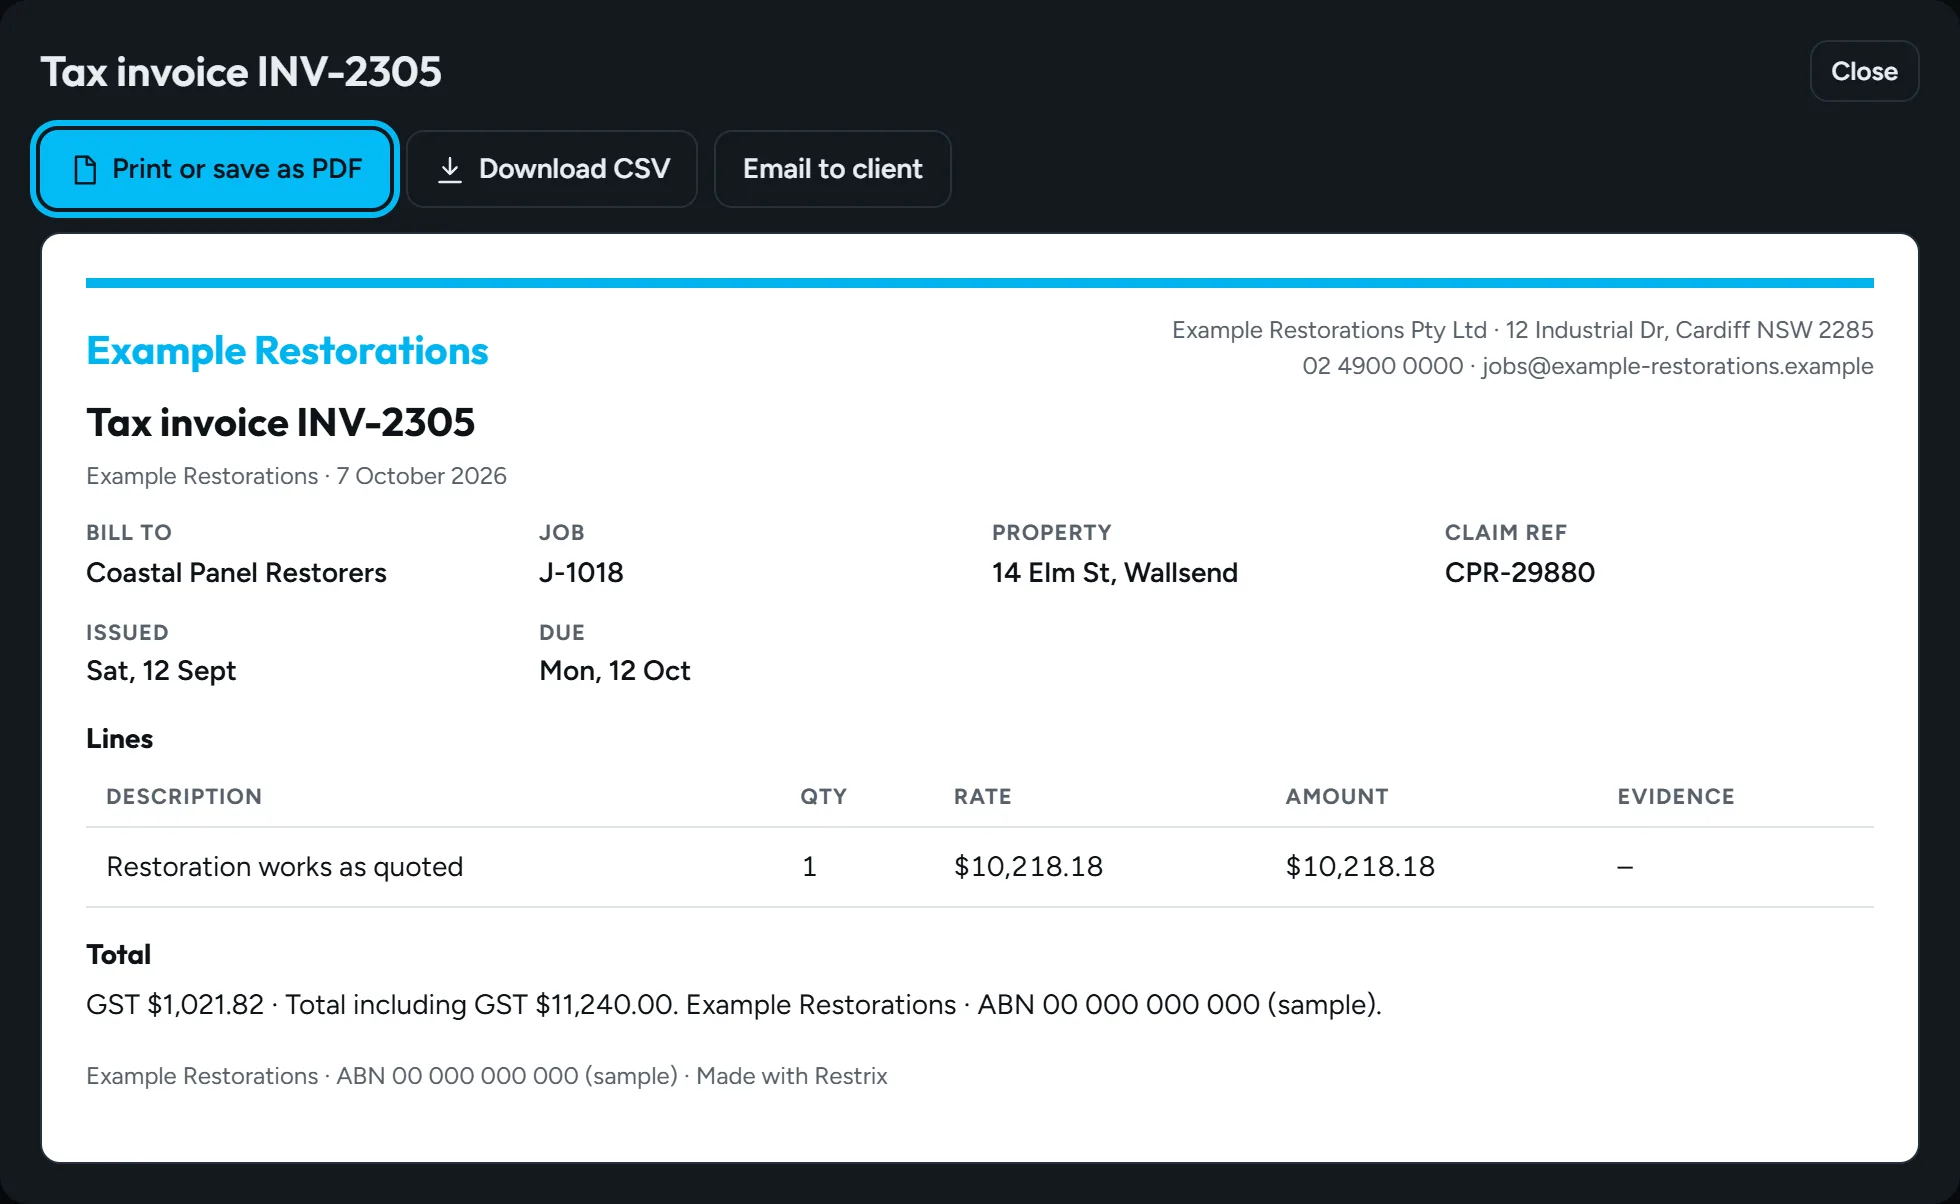The image size is (1960, 1204).
Task: Click the quantity value 1 in the line row
Action: tap(809, 867)
